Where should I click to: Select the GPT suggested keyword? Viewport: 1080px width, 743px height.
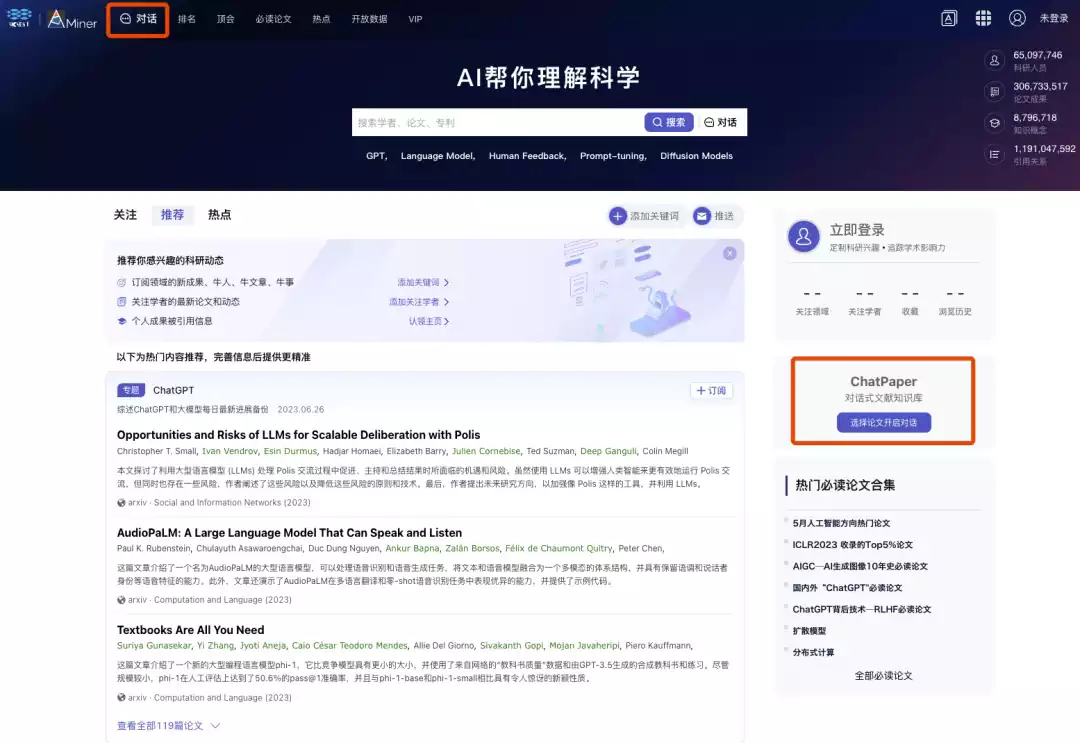(x=376, y=156)
